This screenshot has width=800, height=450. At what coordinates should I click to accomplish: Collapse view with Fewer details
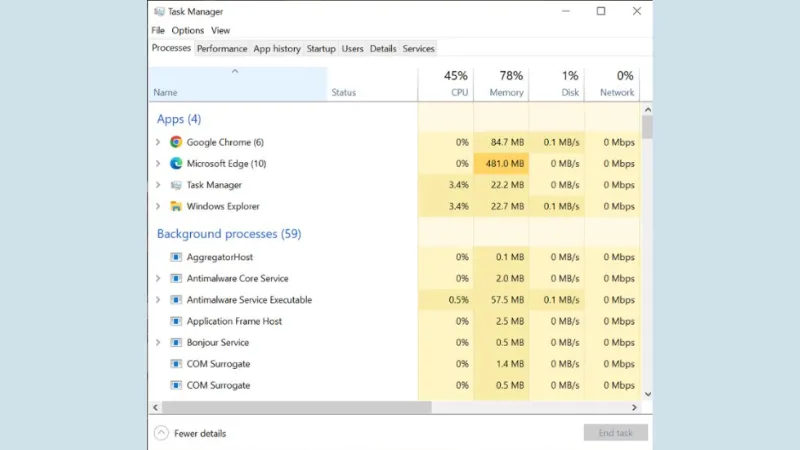click(x=190, y=433)
